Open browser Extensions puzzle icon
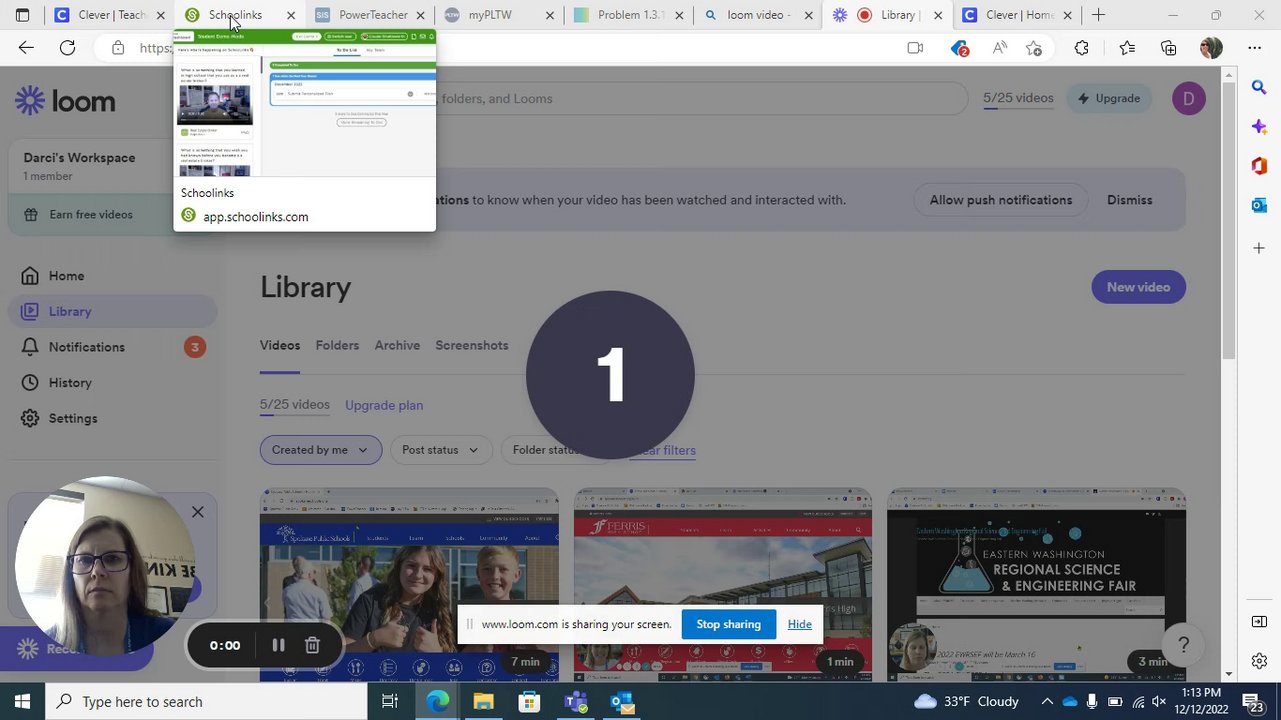The width and height of the screenshot is (1281, 720). [1082, 48]
